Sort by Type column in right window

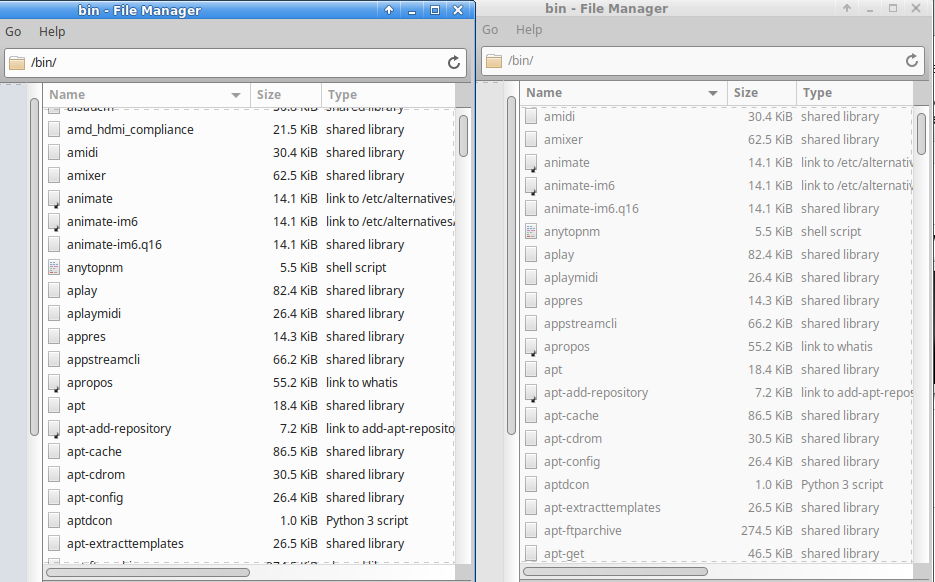[854, 93]
